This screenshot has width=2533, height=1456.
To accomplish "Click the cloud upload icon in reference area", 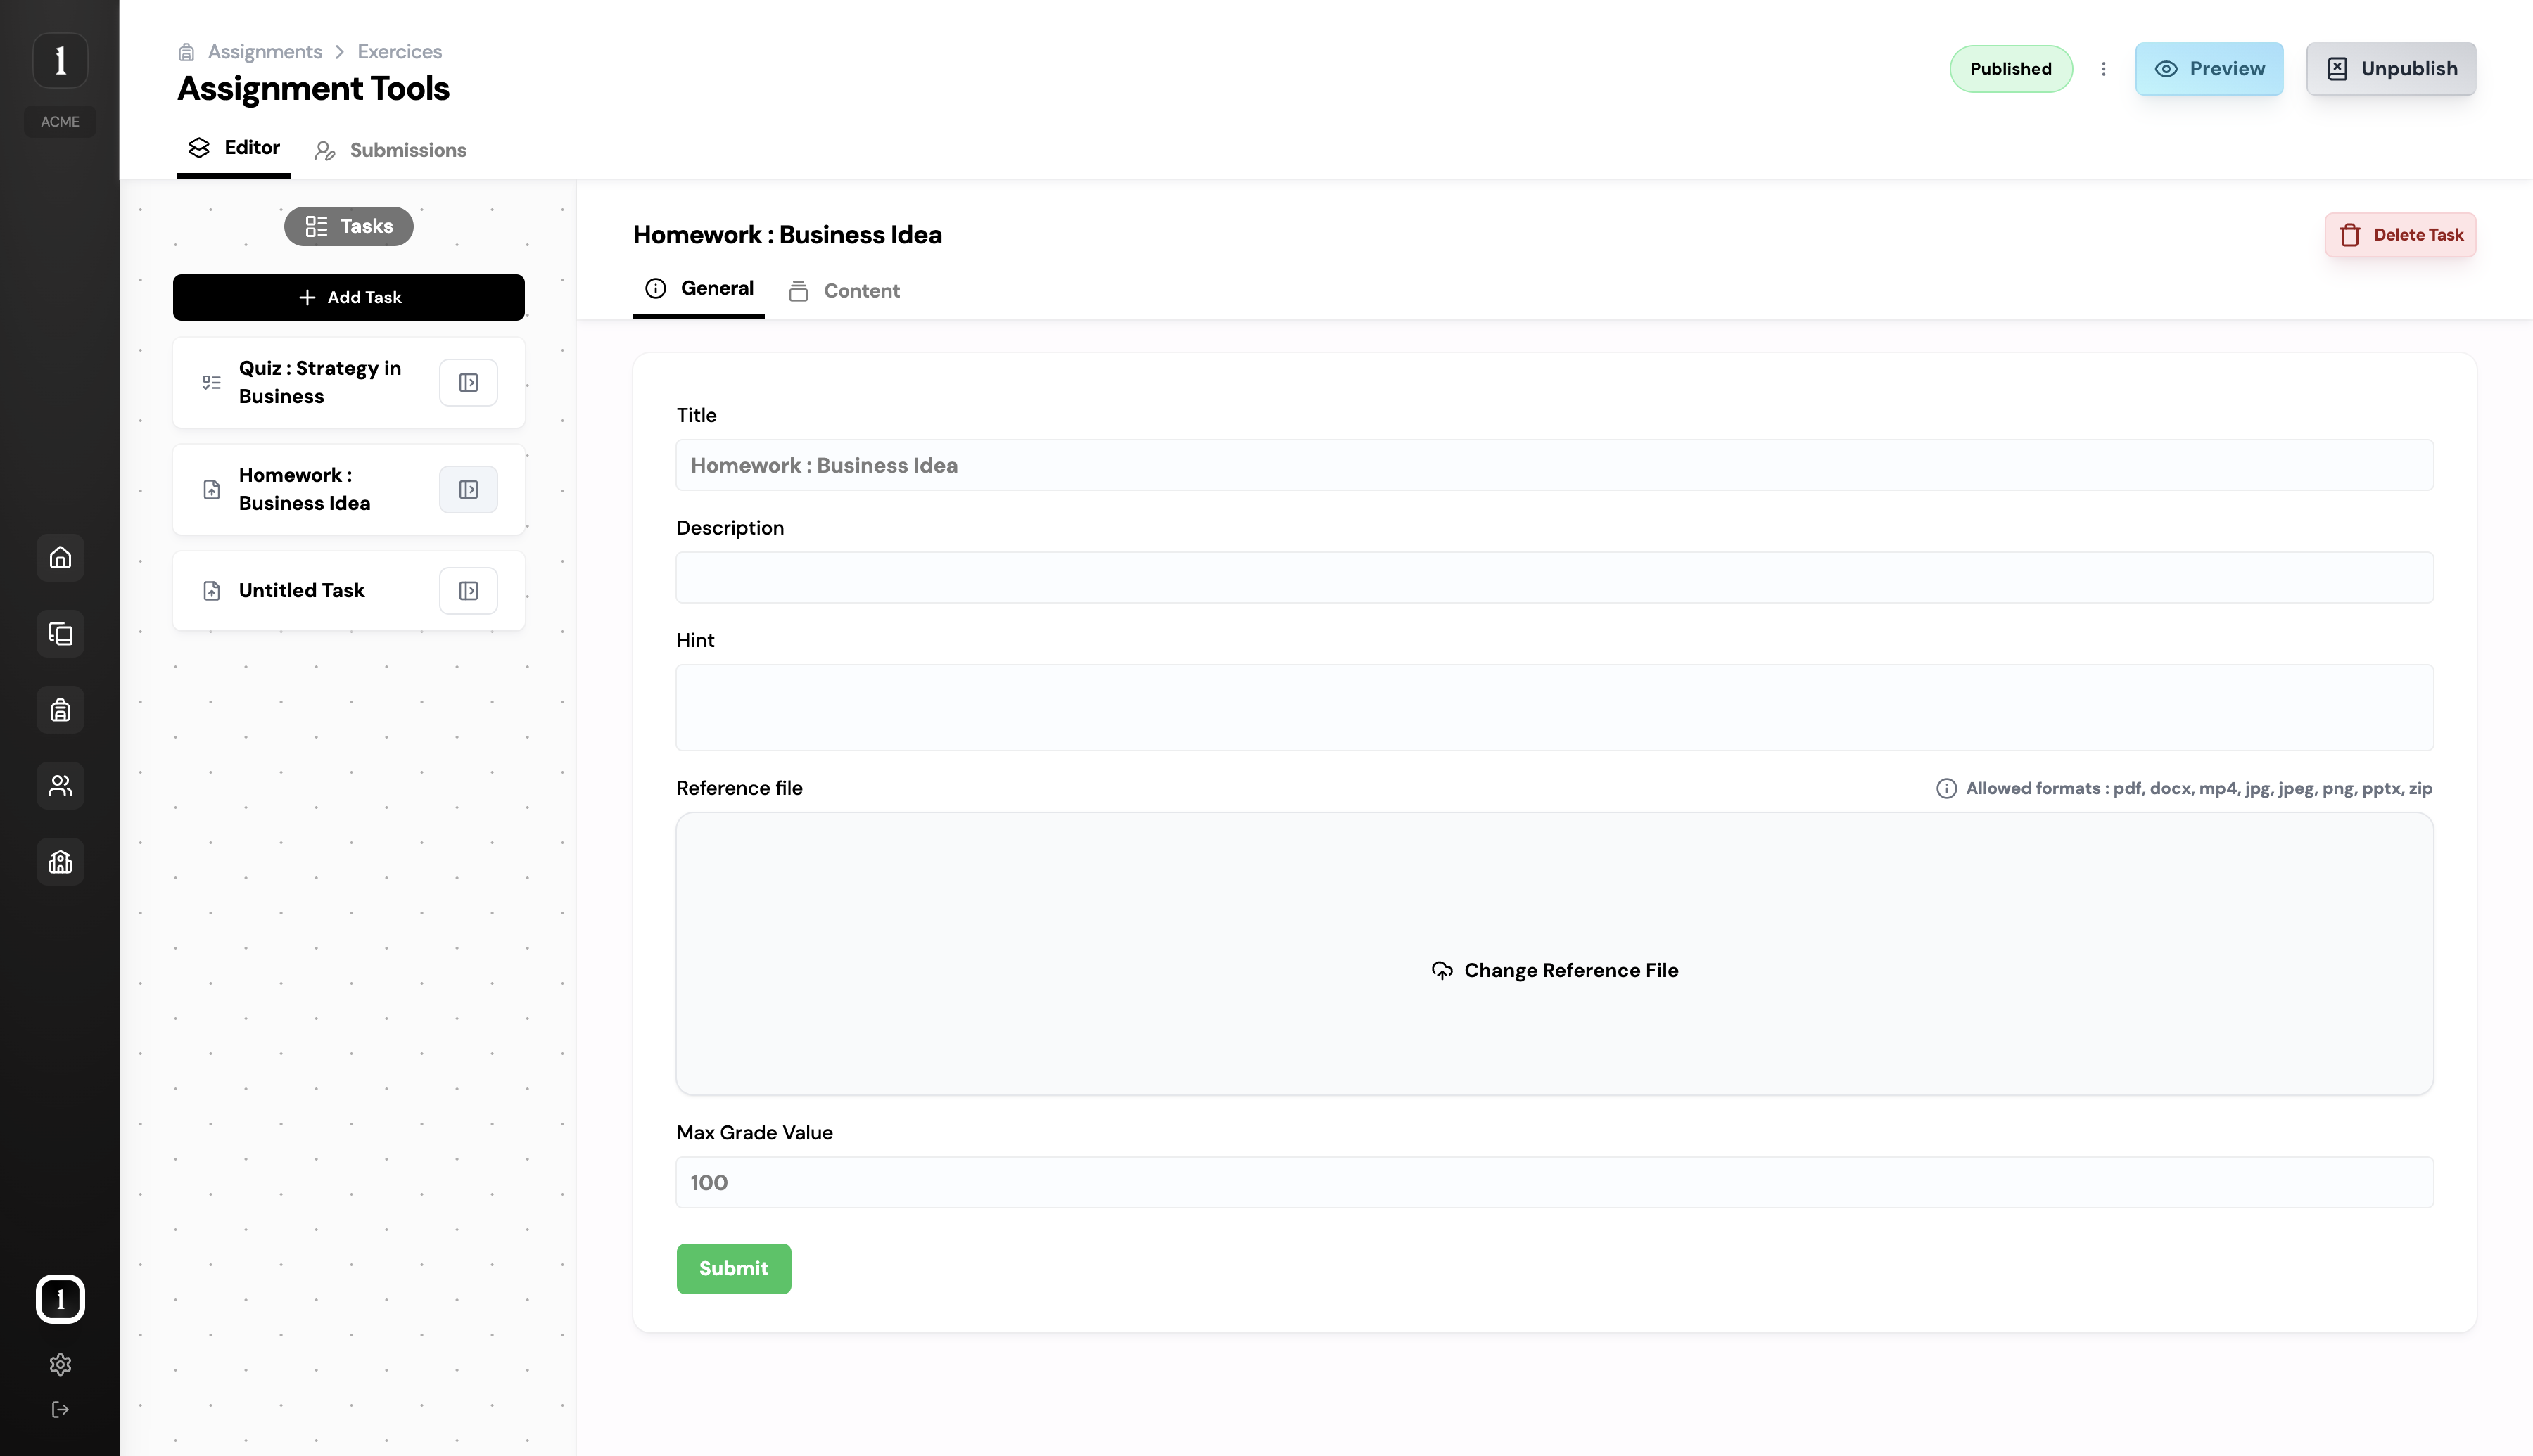I will click(x=1441, y=970).
